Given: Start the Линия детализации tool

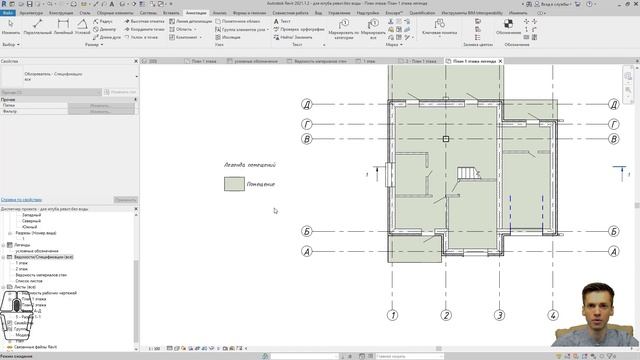Looking at the screenshot, I should (x=191, y=21).
